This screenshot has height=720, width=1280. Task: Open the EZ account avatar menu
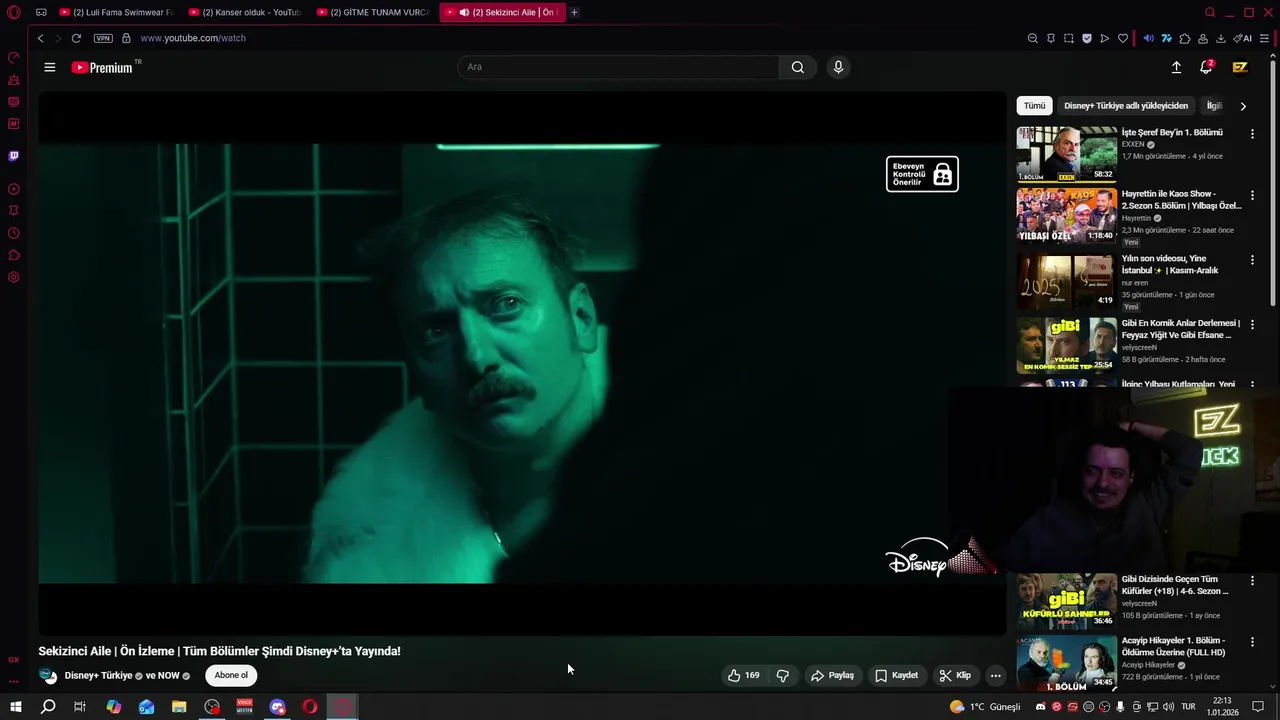(x=1240, y=67)
